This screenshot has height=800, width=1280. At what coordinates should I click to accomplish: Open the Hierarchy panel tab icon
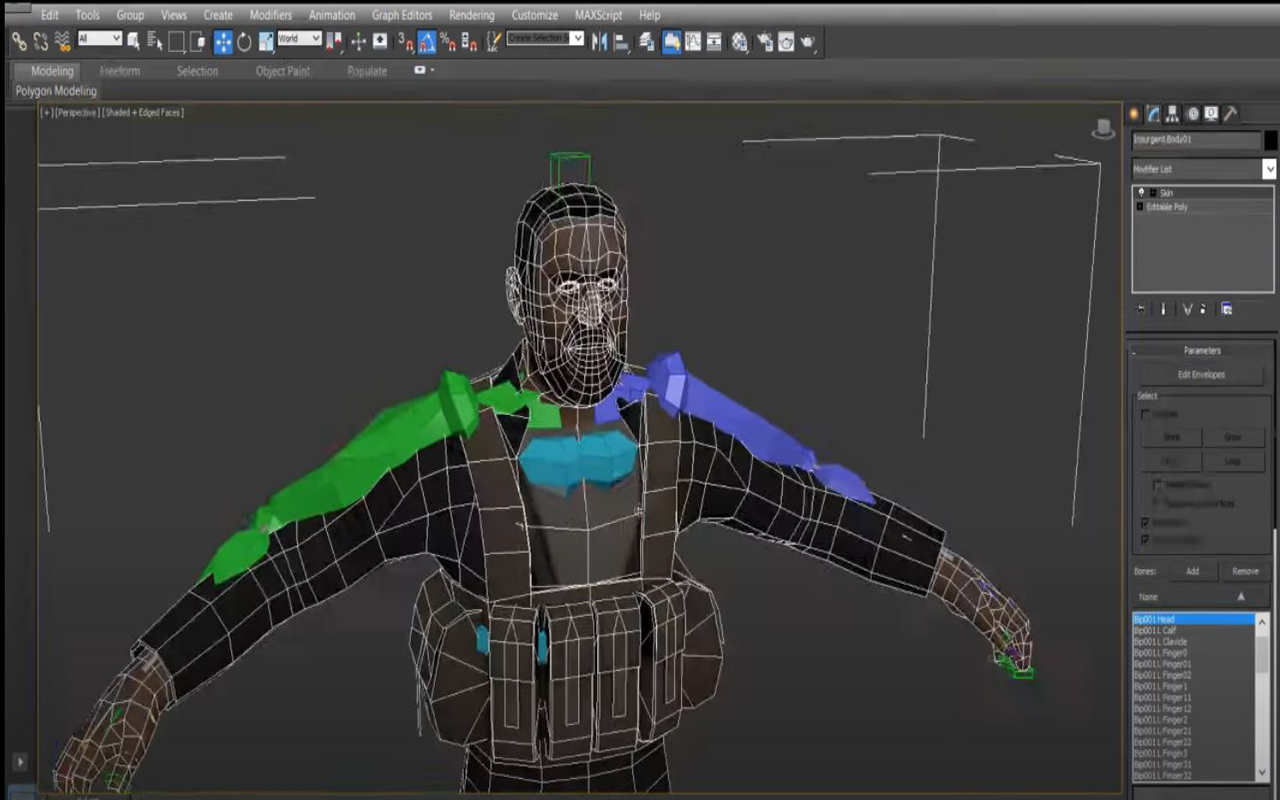pos(1172,113)
